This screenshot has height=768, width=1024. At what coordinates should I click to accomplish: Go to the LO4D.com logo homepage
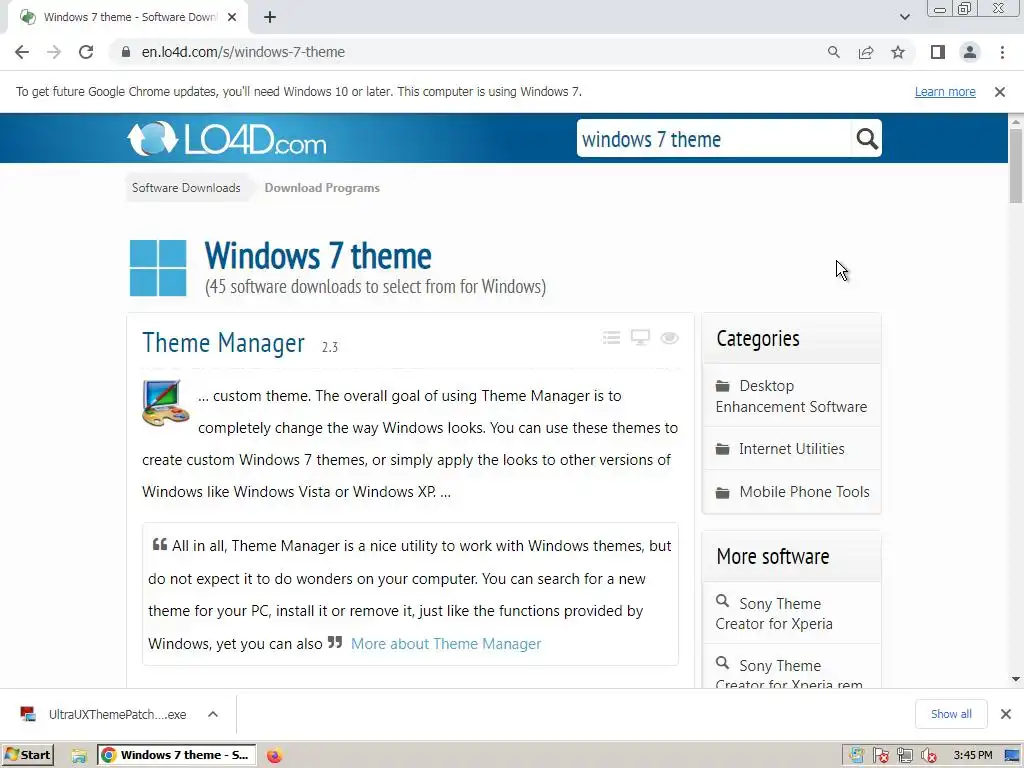point(226,138)
